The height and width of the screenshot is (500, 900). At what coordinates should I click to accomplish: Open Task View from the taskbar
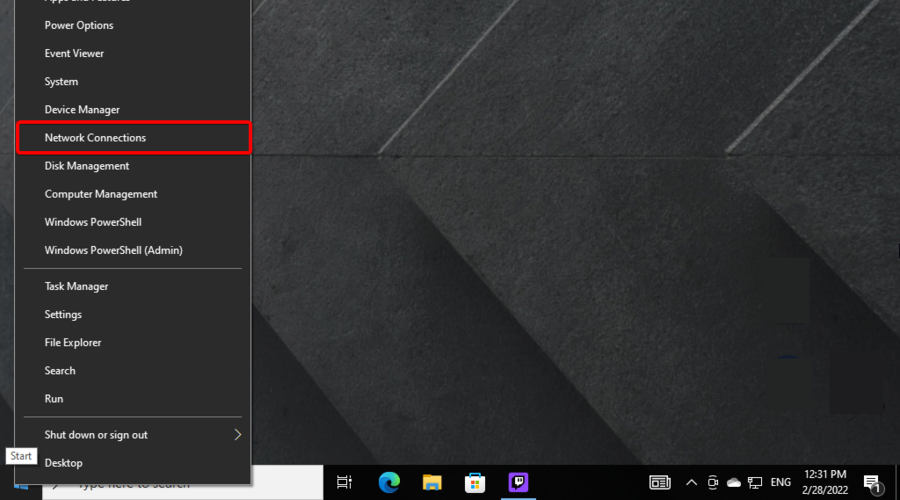tap(344, 482)
